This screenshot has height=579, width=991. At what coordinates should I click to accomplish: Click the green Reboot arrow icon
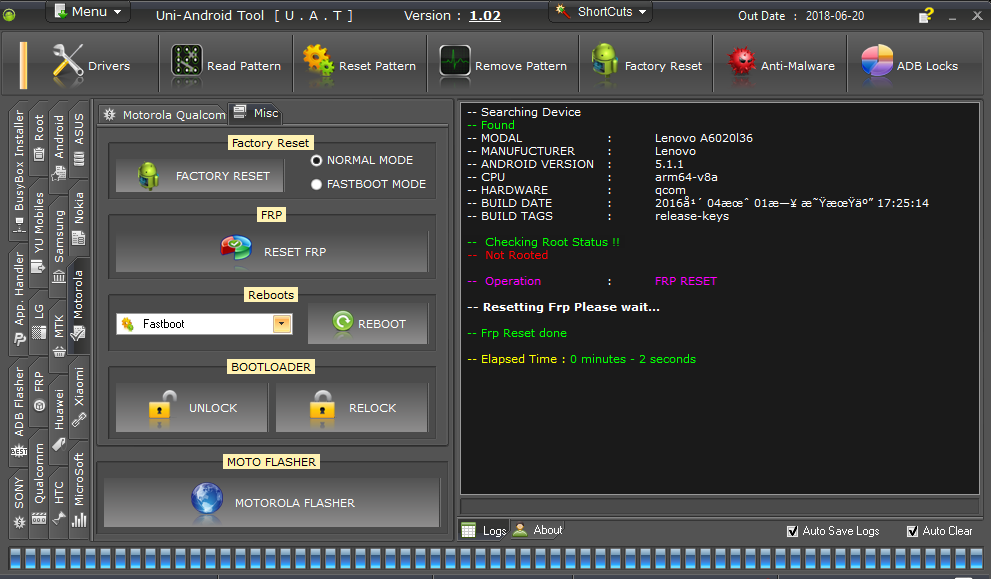coord(343,322)
